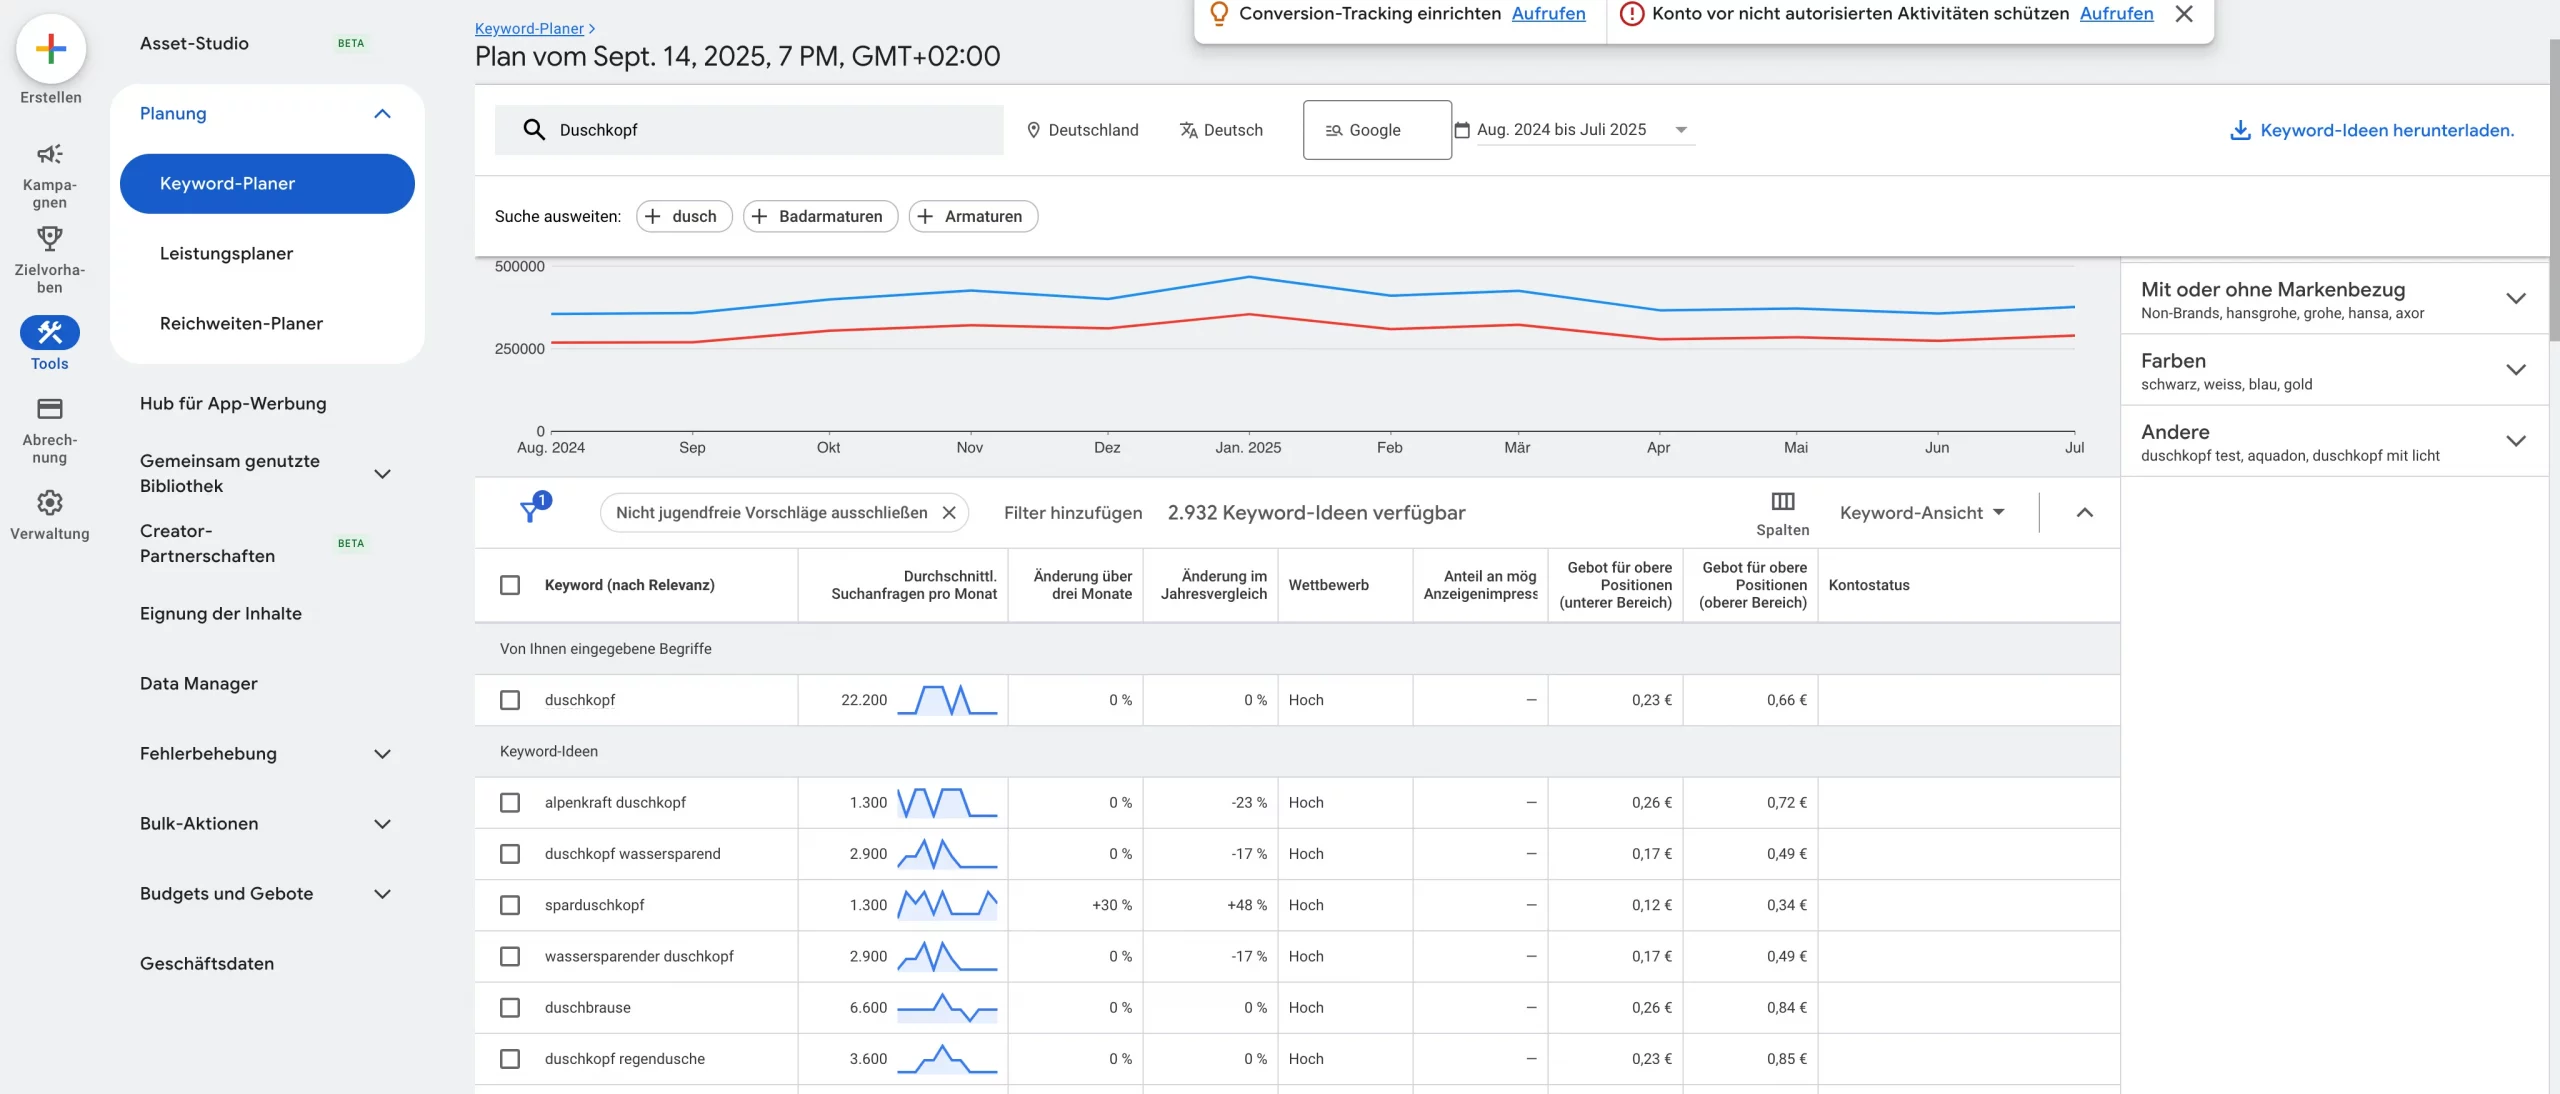
Task: Open Abrechnung from the sidebar icon
Action: [48, 410]
